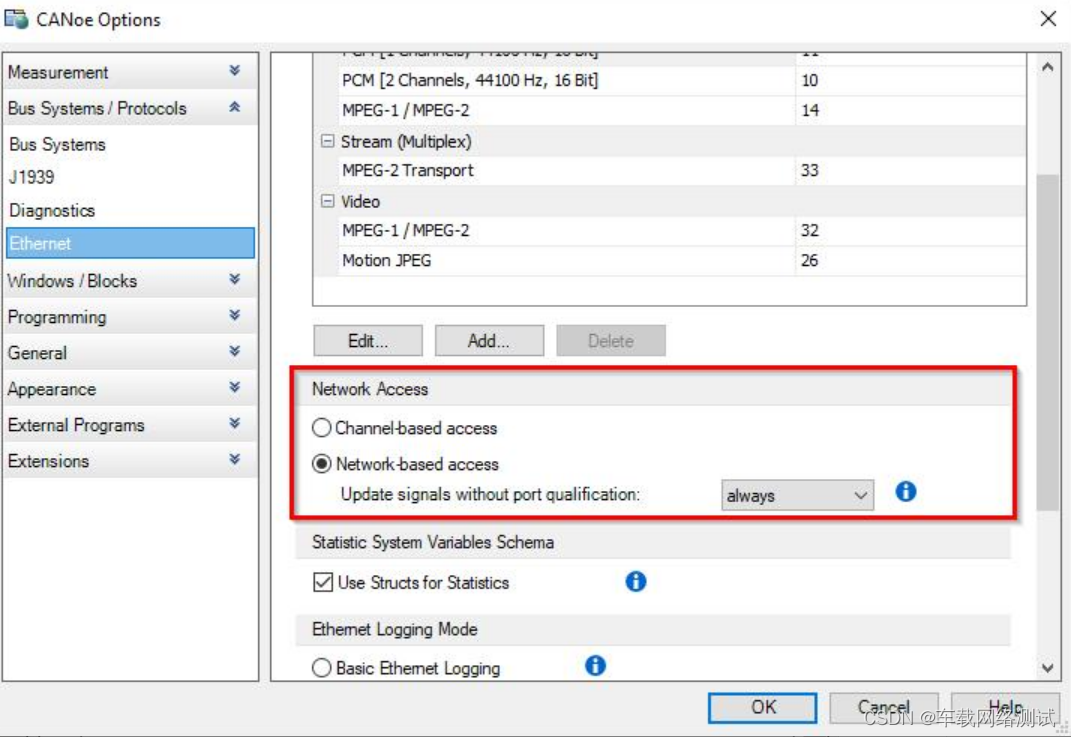The width and height of the screenshot is (1071, 737).
Task: Confirm with the OK button
Action: (x=762, y=708)
